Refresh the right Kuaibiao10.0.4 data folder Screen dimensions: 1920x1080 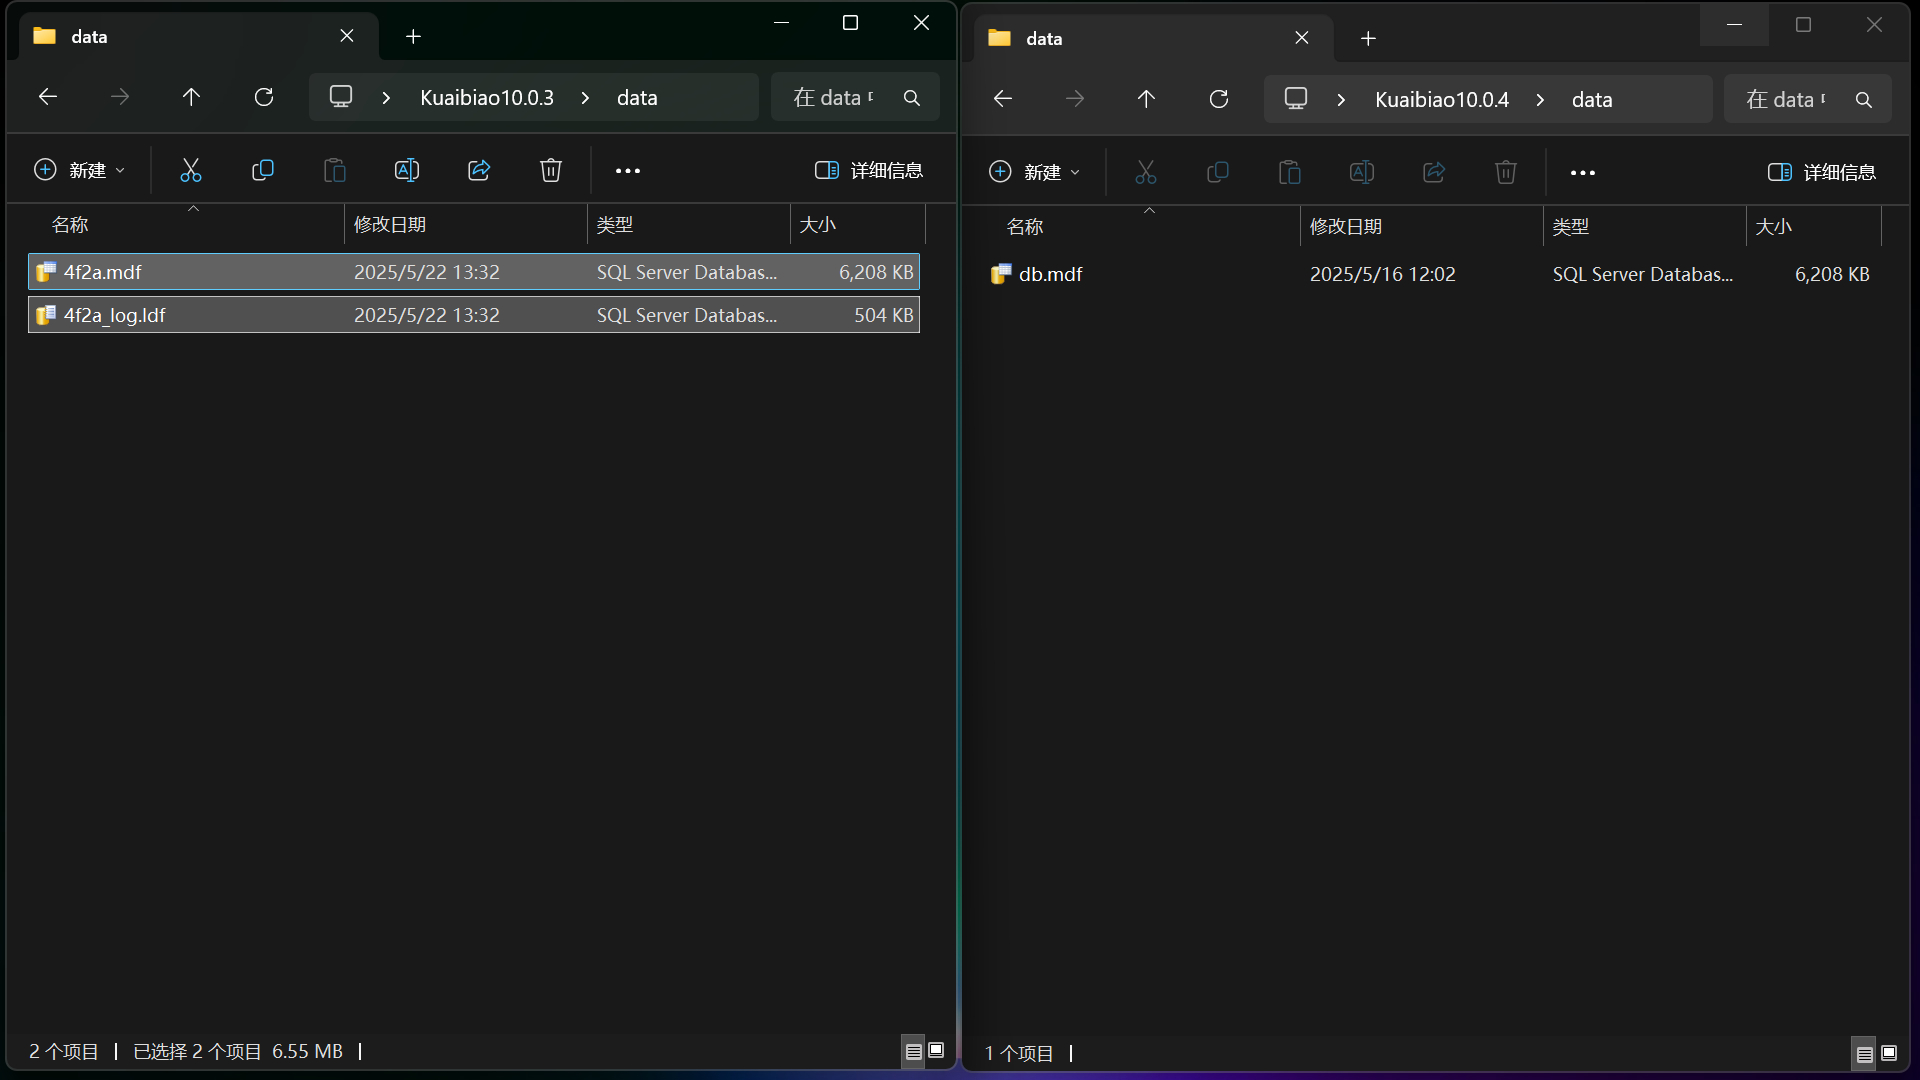point(1219,99)
